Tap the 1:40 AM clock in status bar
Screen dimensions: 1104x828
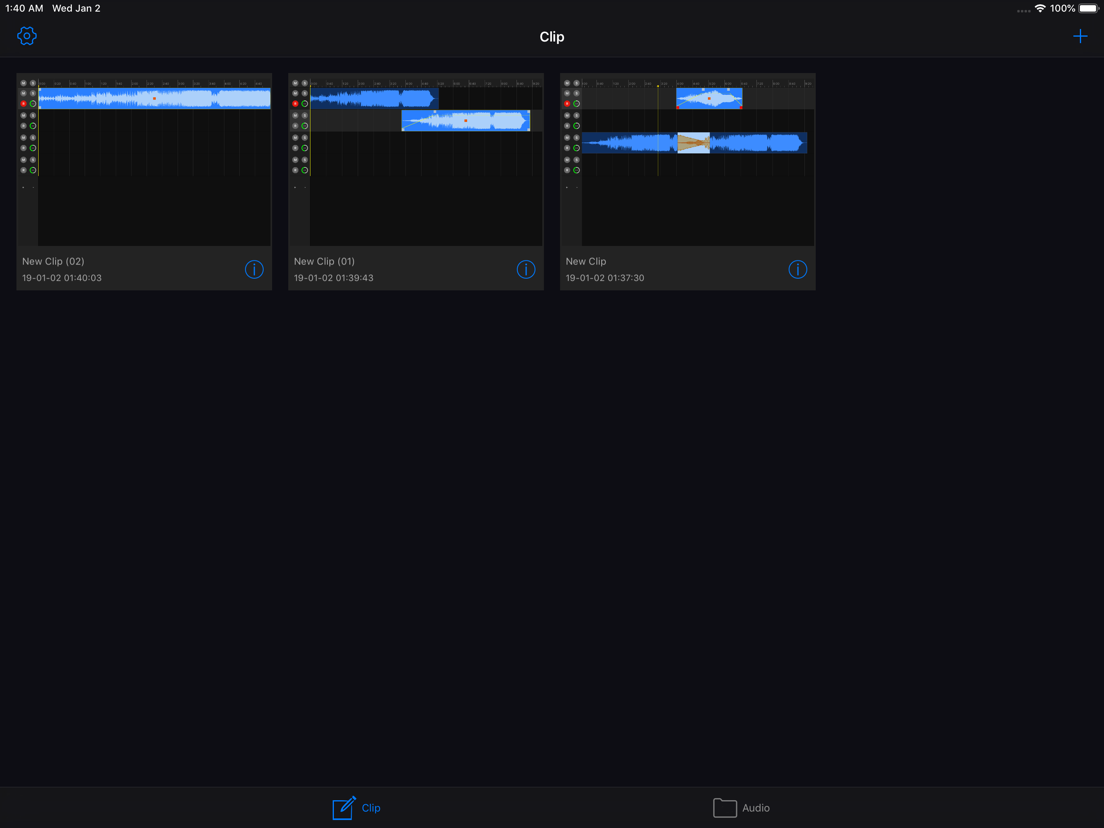click(25, 8)
